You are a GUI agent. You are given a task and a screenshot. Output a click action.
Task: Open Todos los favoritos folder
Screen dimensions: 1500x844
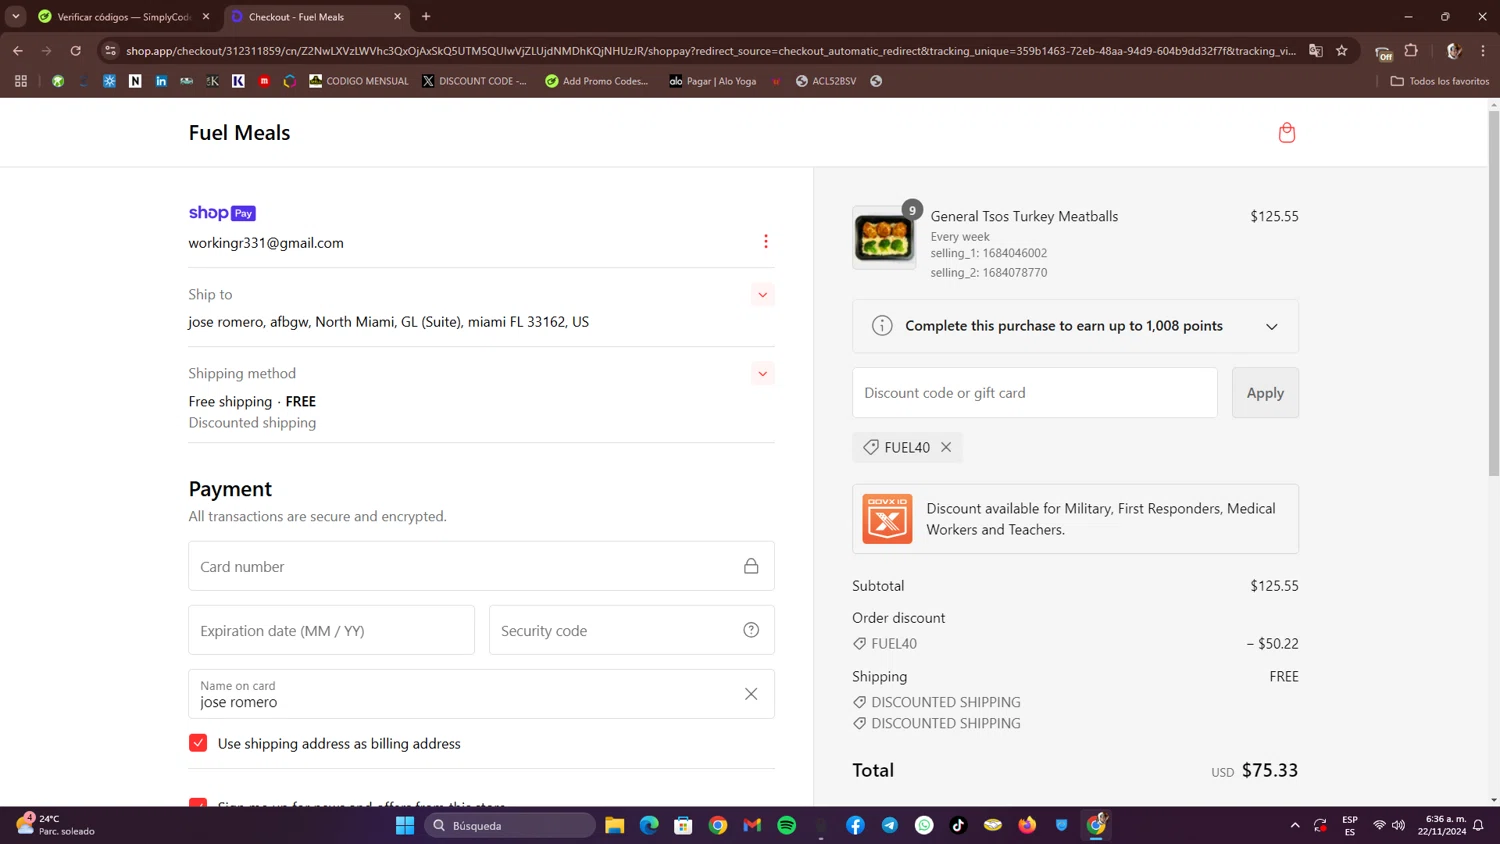click(1440, 81)
